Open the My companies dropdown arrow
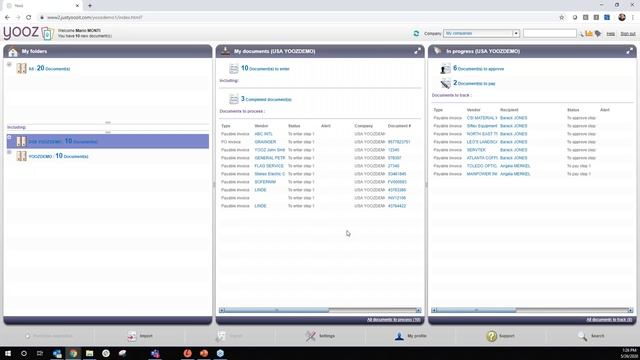The width and height of the screenshot is (640, 360). (x=516, y=33)
